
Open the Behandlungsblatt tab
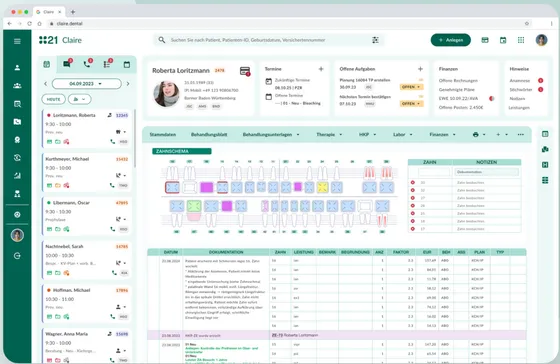pyautogui.click(x=209, y=135)
